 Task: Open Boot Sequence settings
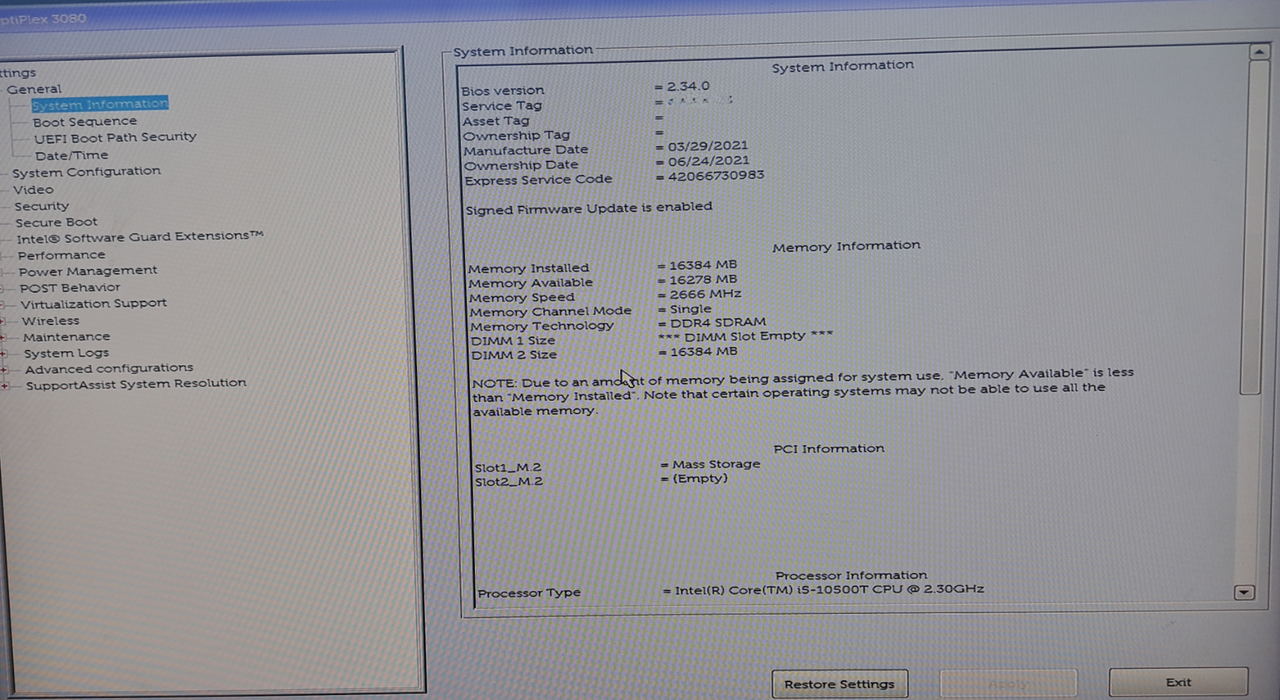point(85,121)
